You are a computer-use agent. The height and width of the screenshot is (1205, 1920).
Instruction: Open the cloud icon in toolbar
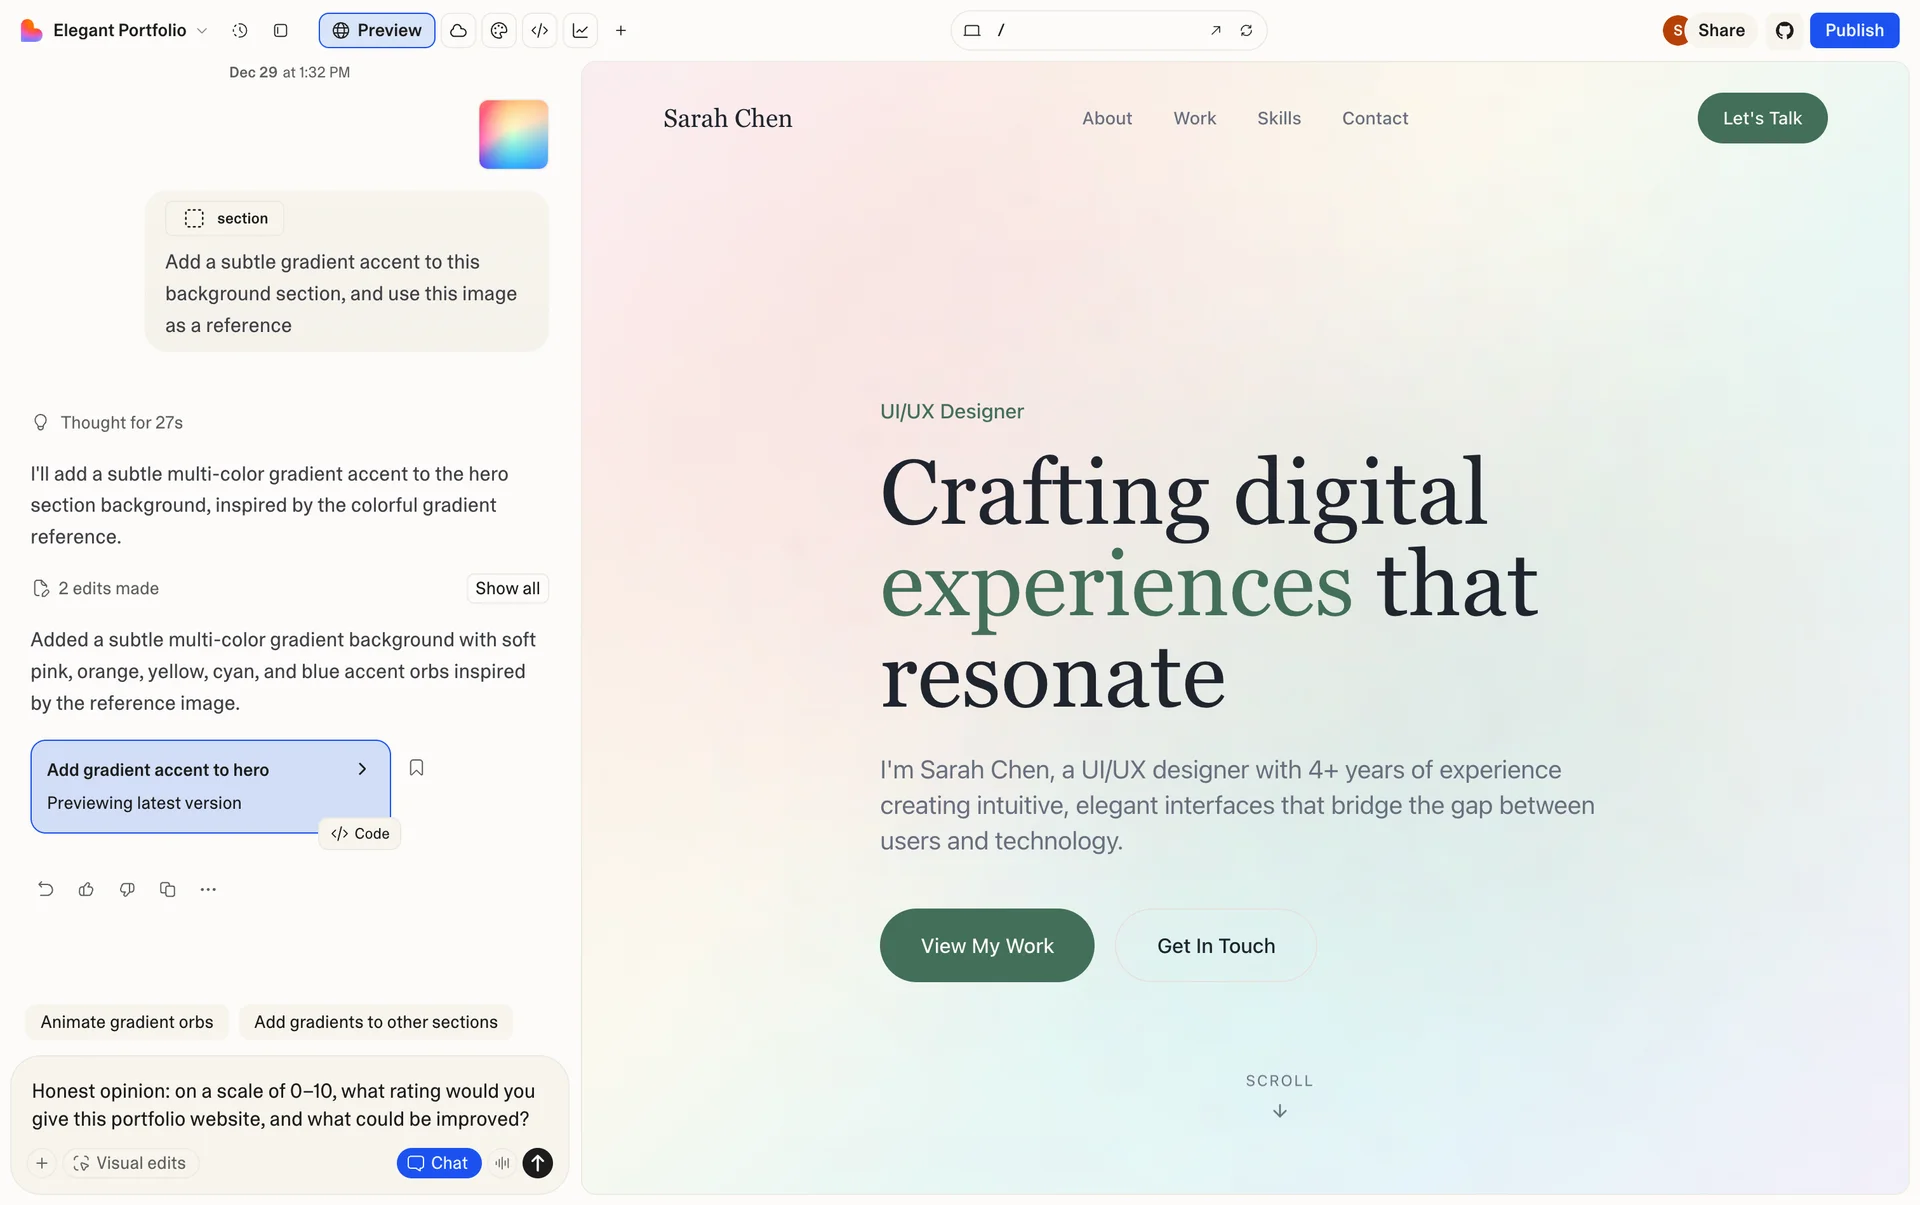pos(458,31)
